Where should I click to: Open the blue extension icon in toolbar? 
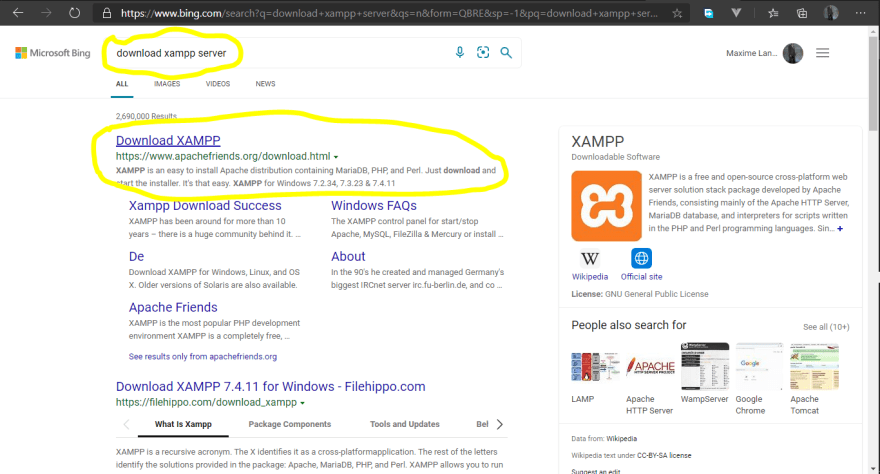(x=709, y=13)
